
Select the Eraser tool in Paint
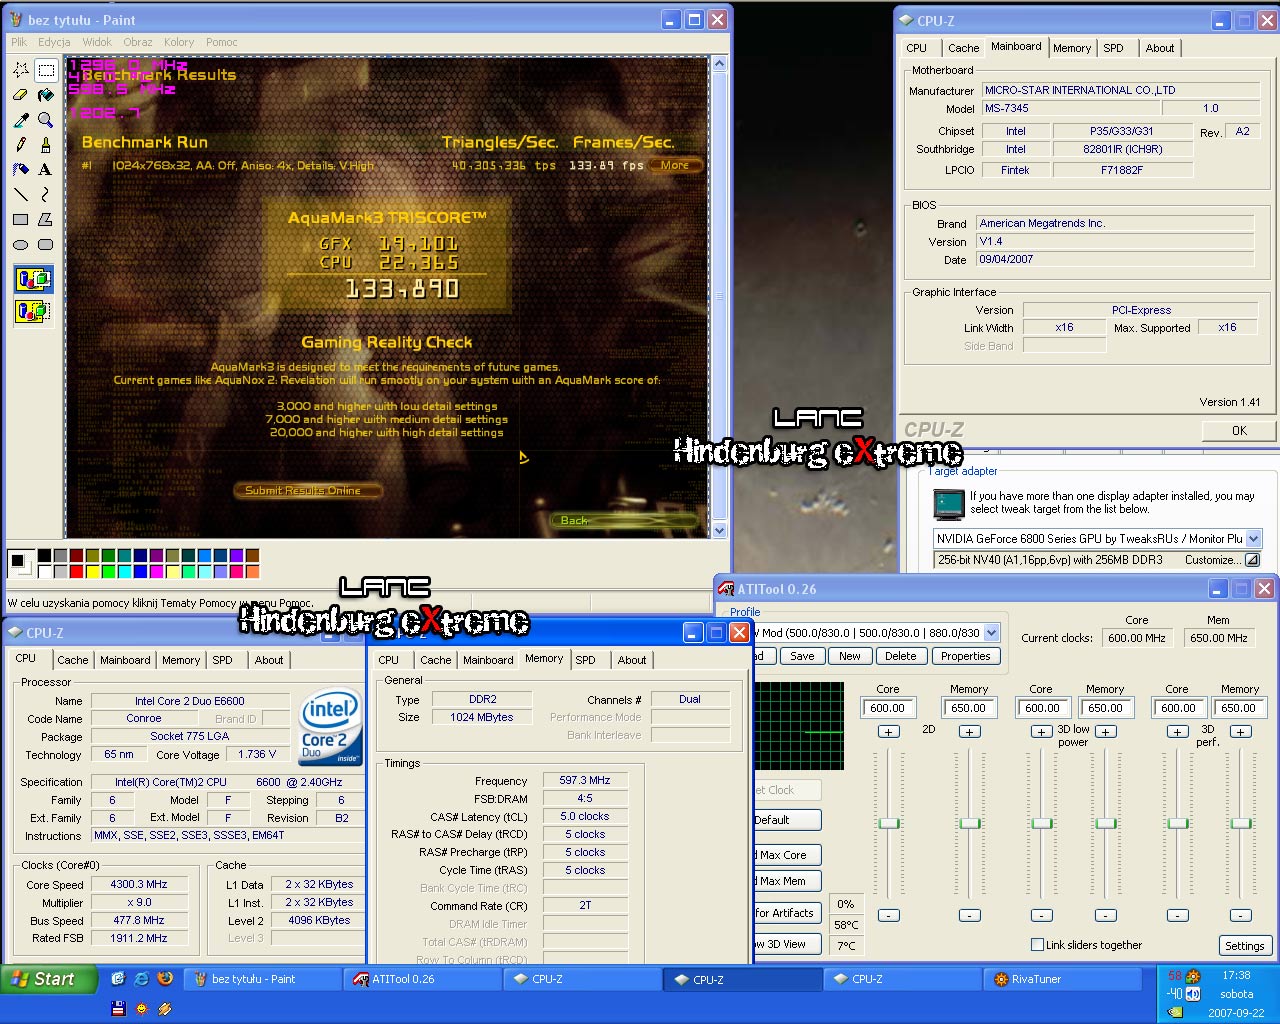pyautogui.click(x=21, y=95)
